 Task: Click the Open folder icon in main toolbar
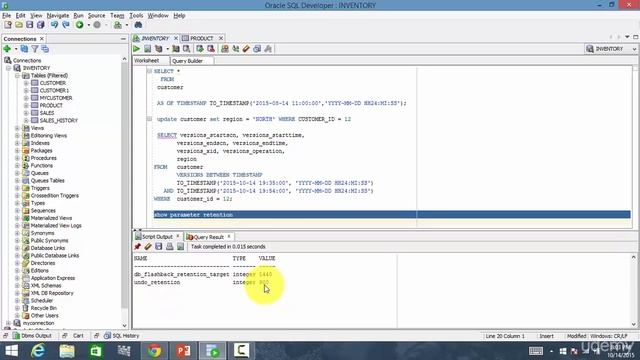point(19,25)
